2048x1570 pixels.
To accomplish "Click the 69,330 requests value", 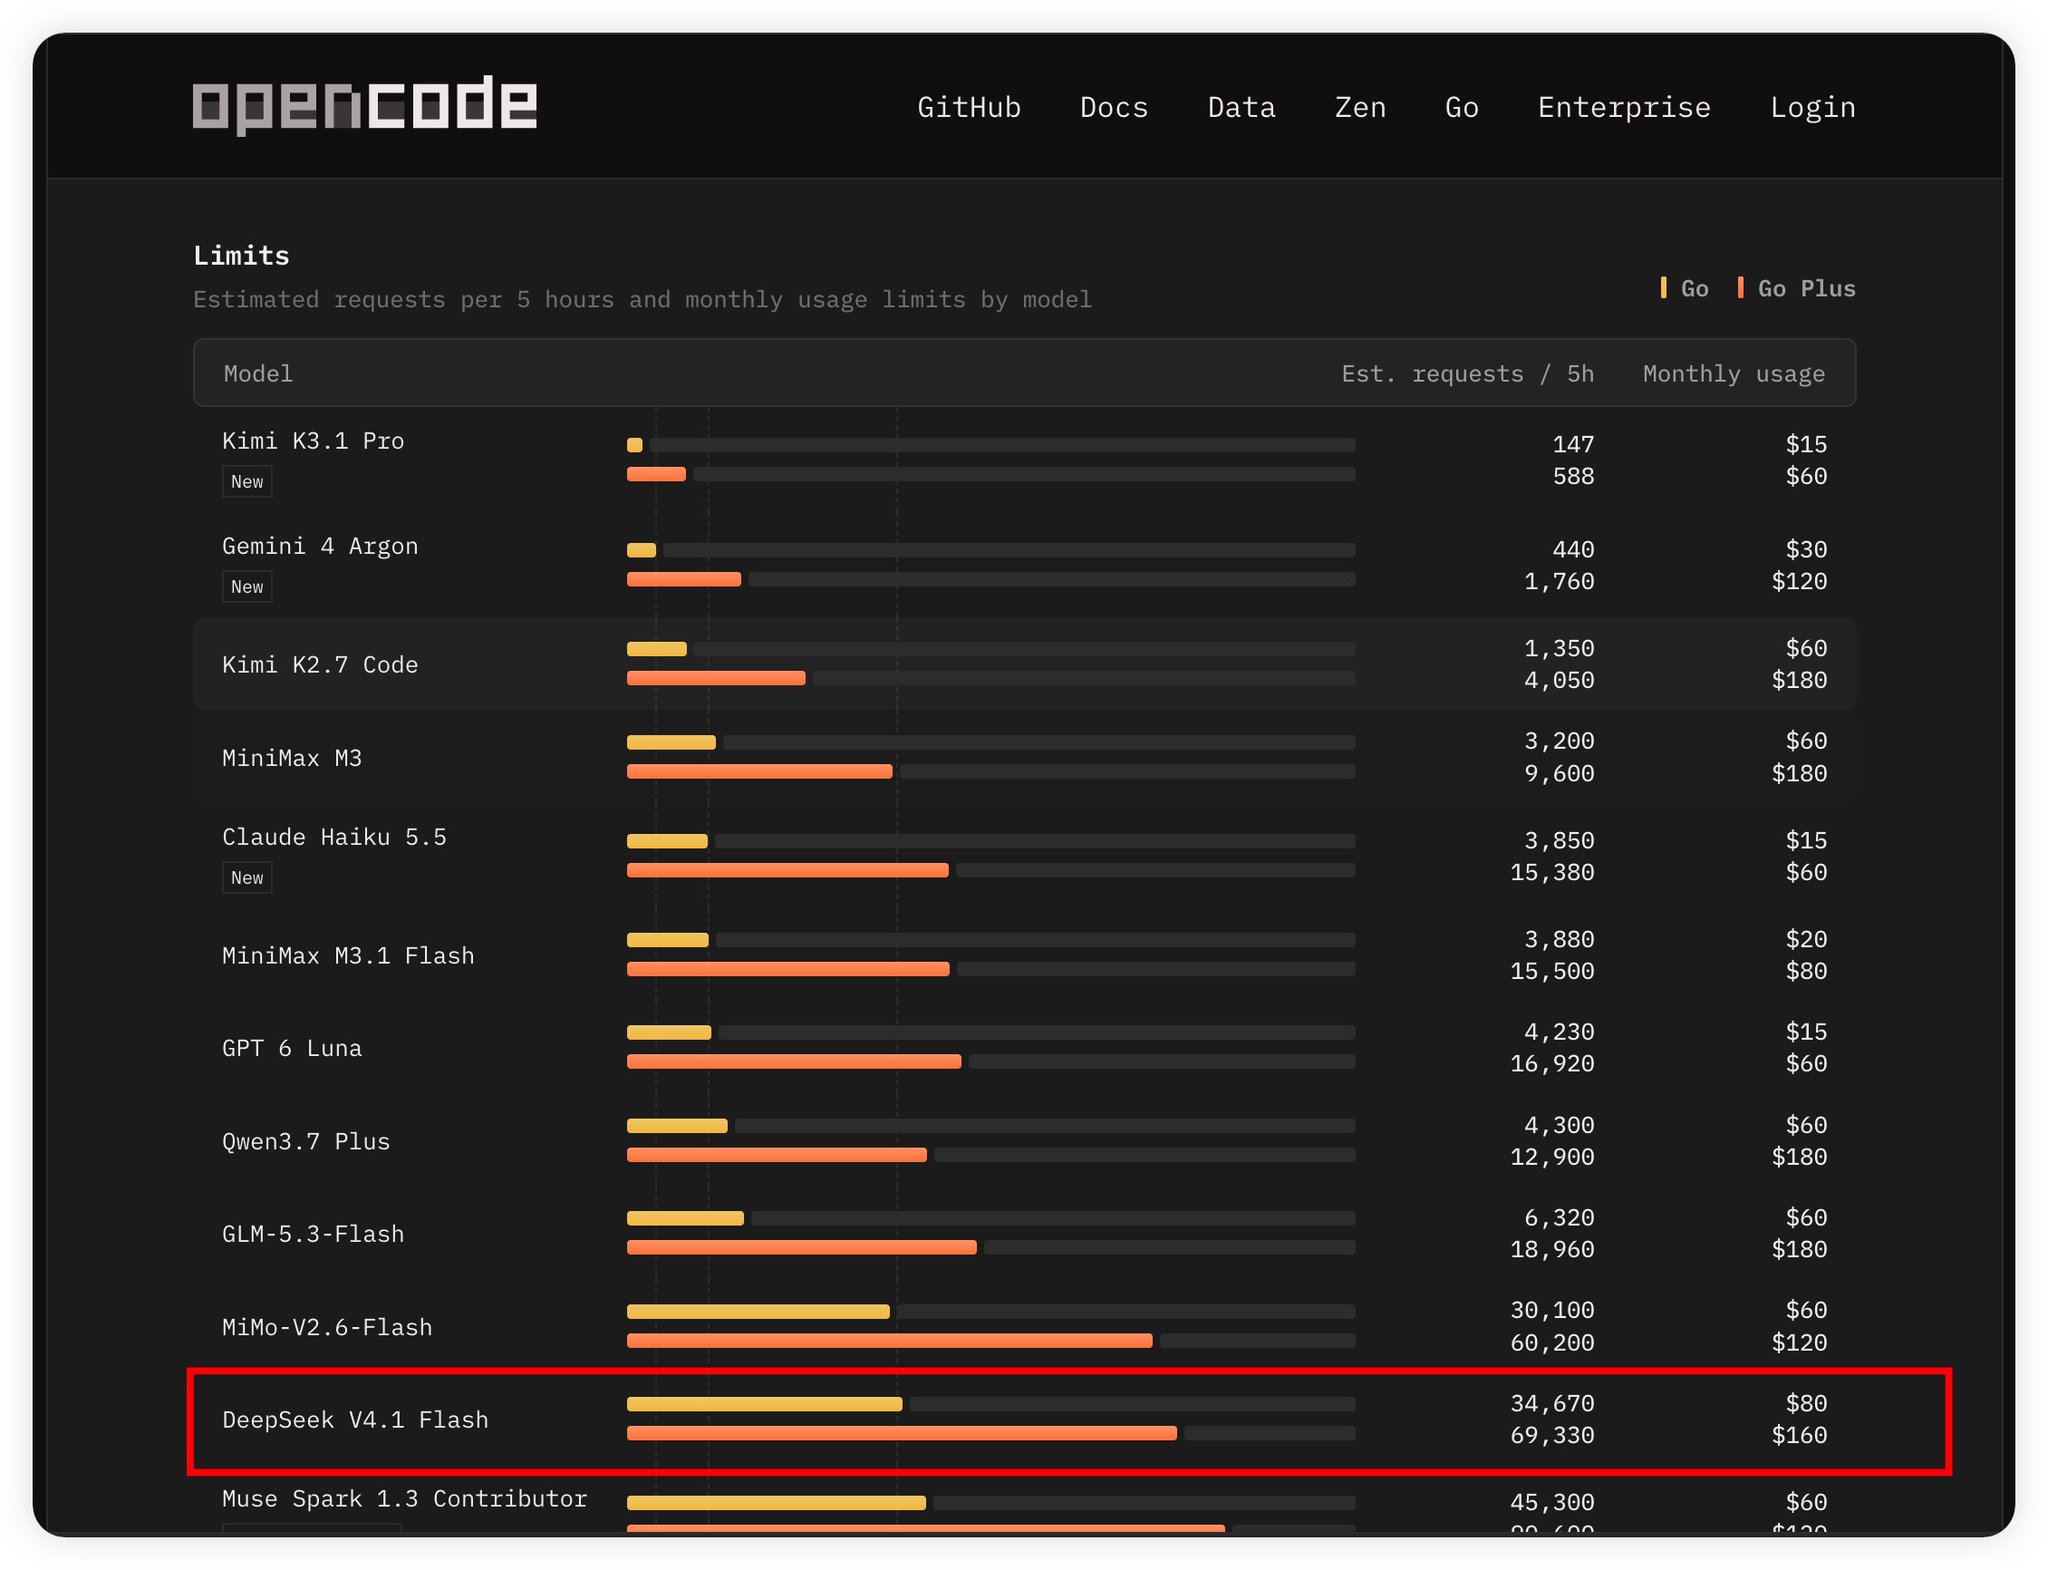I will (x=1552, y=1435).
